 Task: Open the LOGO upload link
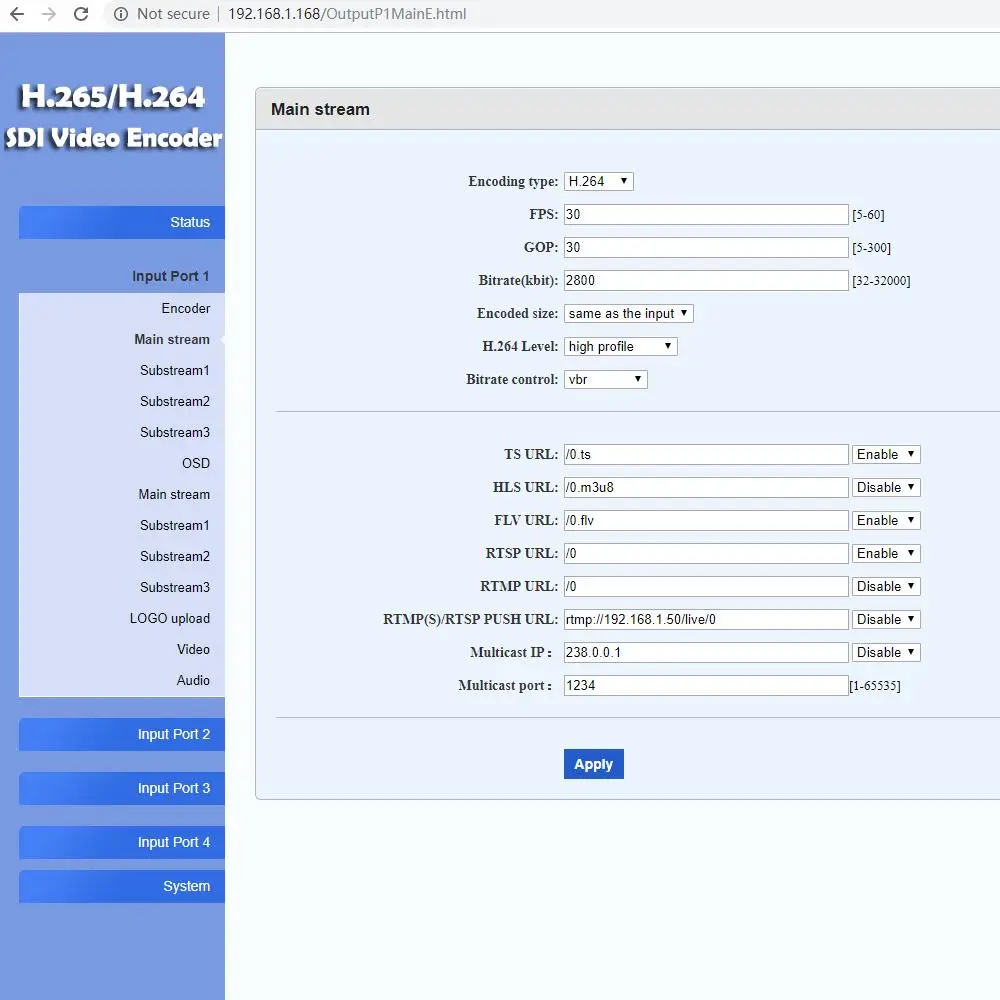(x=170, y=619)
